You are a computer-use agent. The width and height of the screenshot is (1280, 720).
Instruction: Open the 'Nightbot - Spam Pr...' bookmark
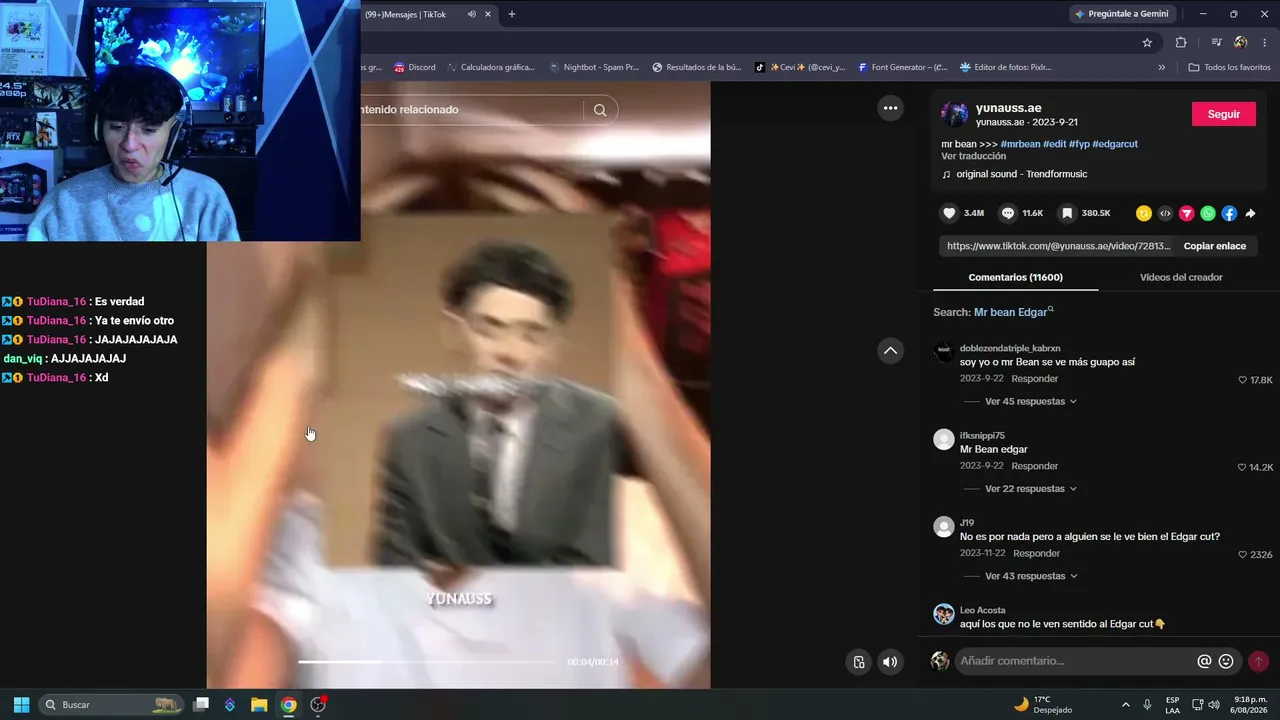point(594,67)
